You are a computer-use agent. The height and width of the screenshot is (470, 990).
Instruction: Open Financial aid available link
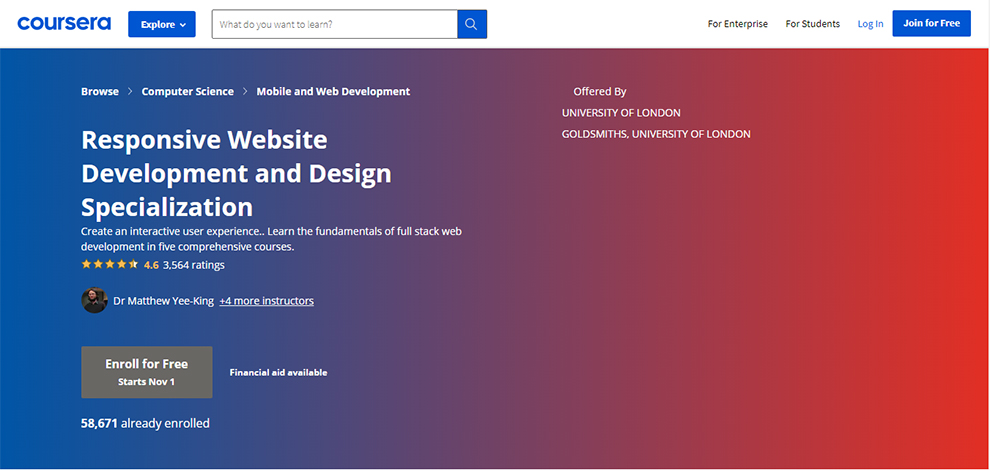click(278, 373)
